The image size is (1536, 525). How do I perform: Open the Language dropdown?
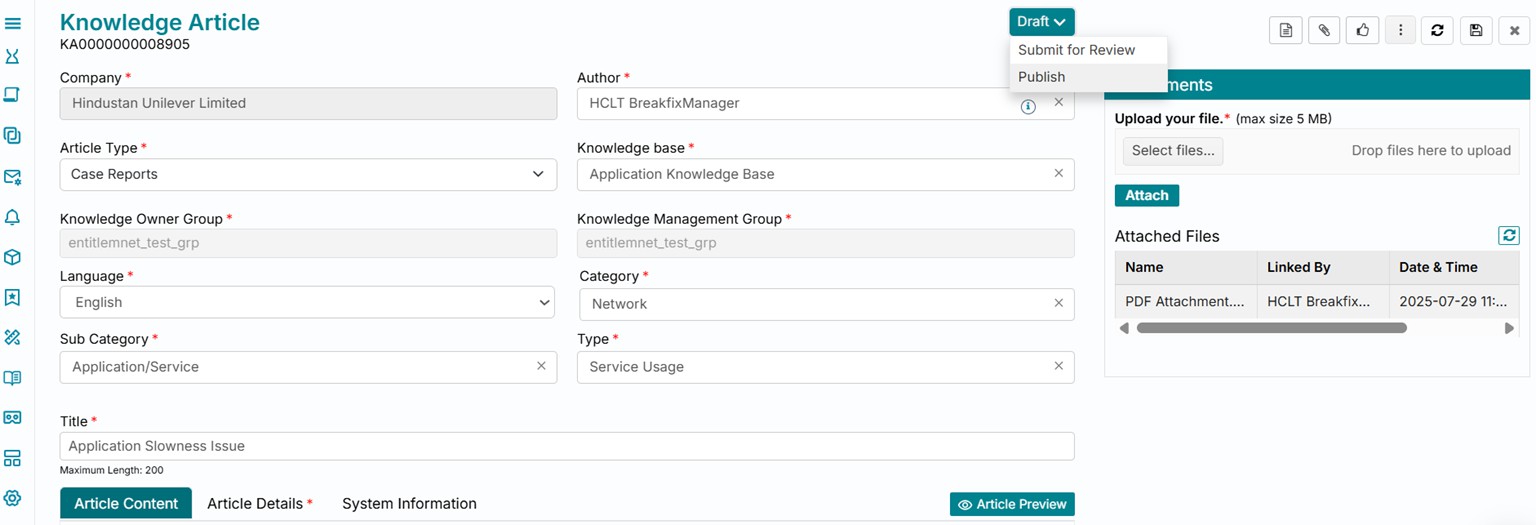(308, 302)
